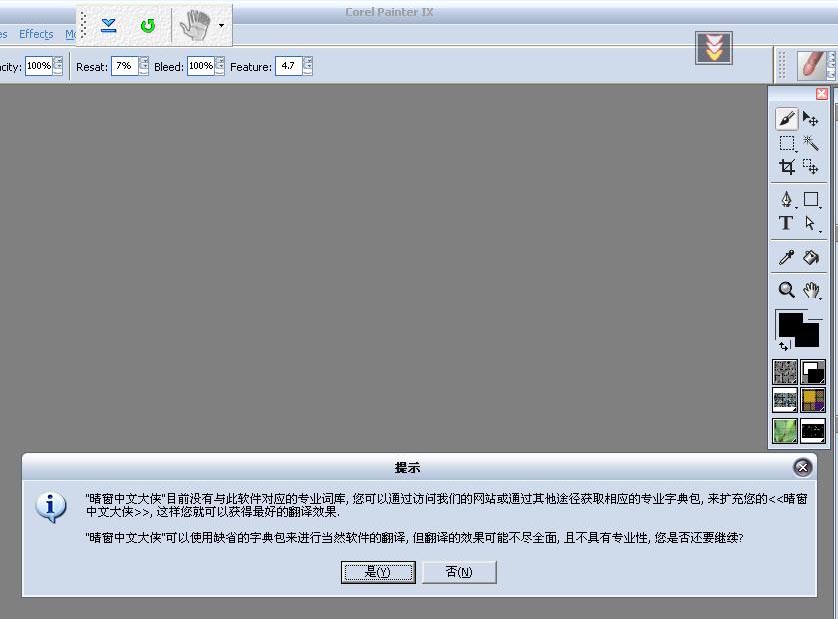Open dropdown arrow beside hand icon
Screen dimensions: 838x619
(221, 25)
